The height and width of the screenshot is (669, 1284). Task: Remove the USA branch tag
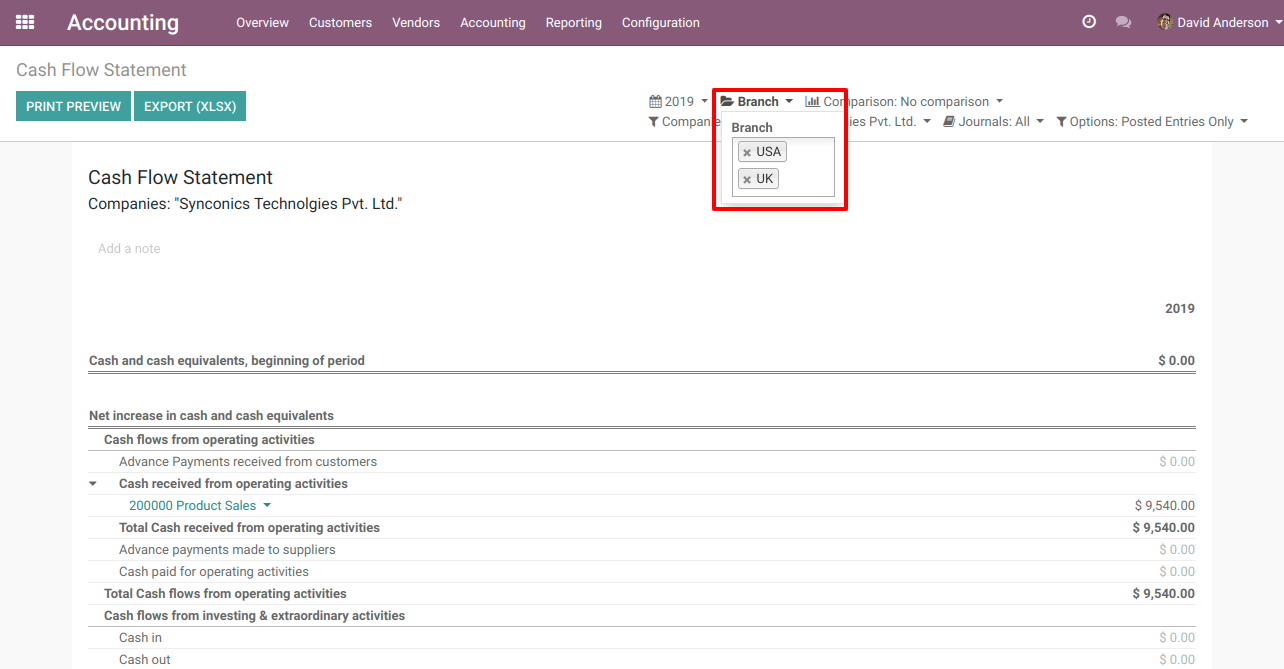click(x=747, y=153)
